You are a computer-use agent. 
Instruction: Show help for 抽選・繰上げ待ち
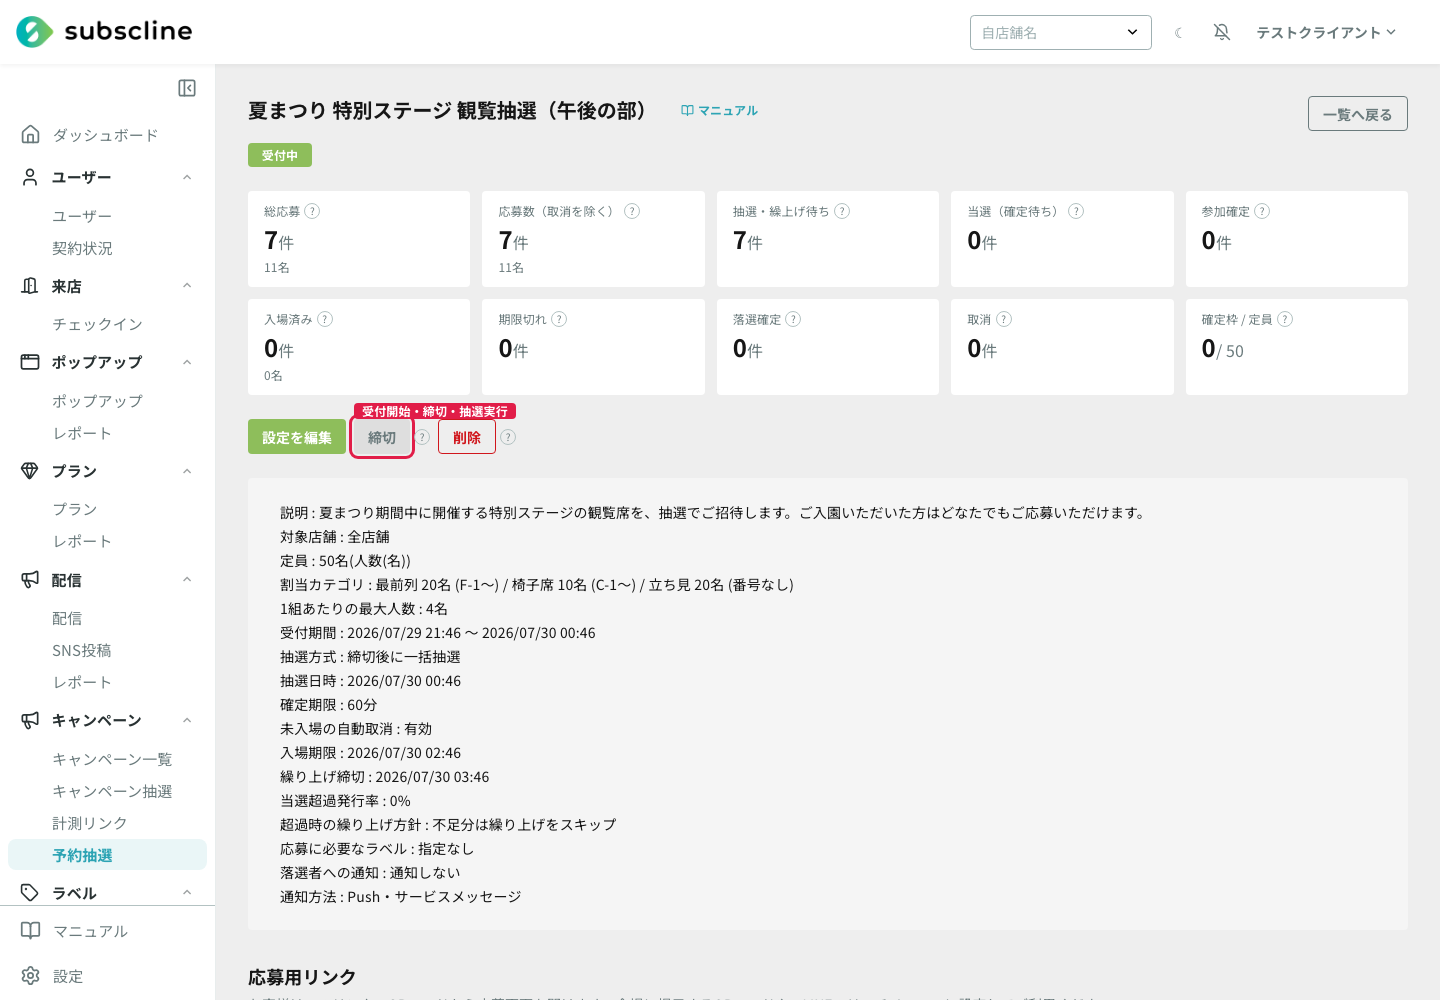tap(842, 211)
